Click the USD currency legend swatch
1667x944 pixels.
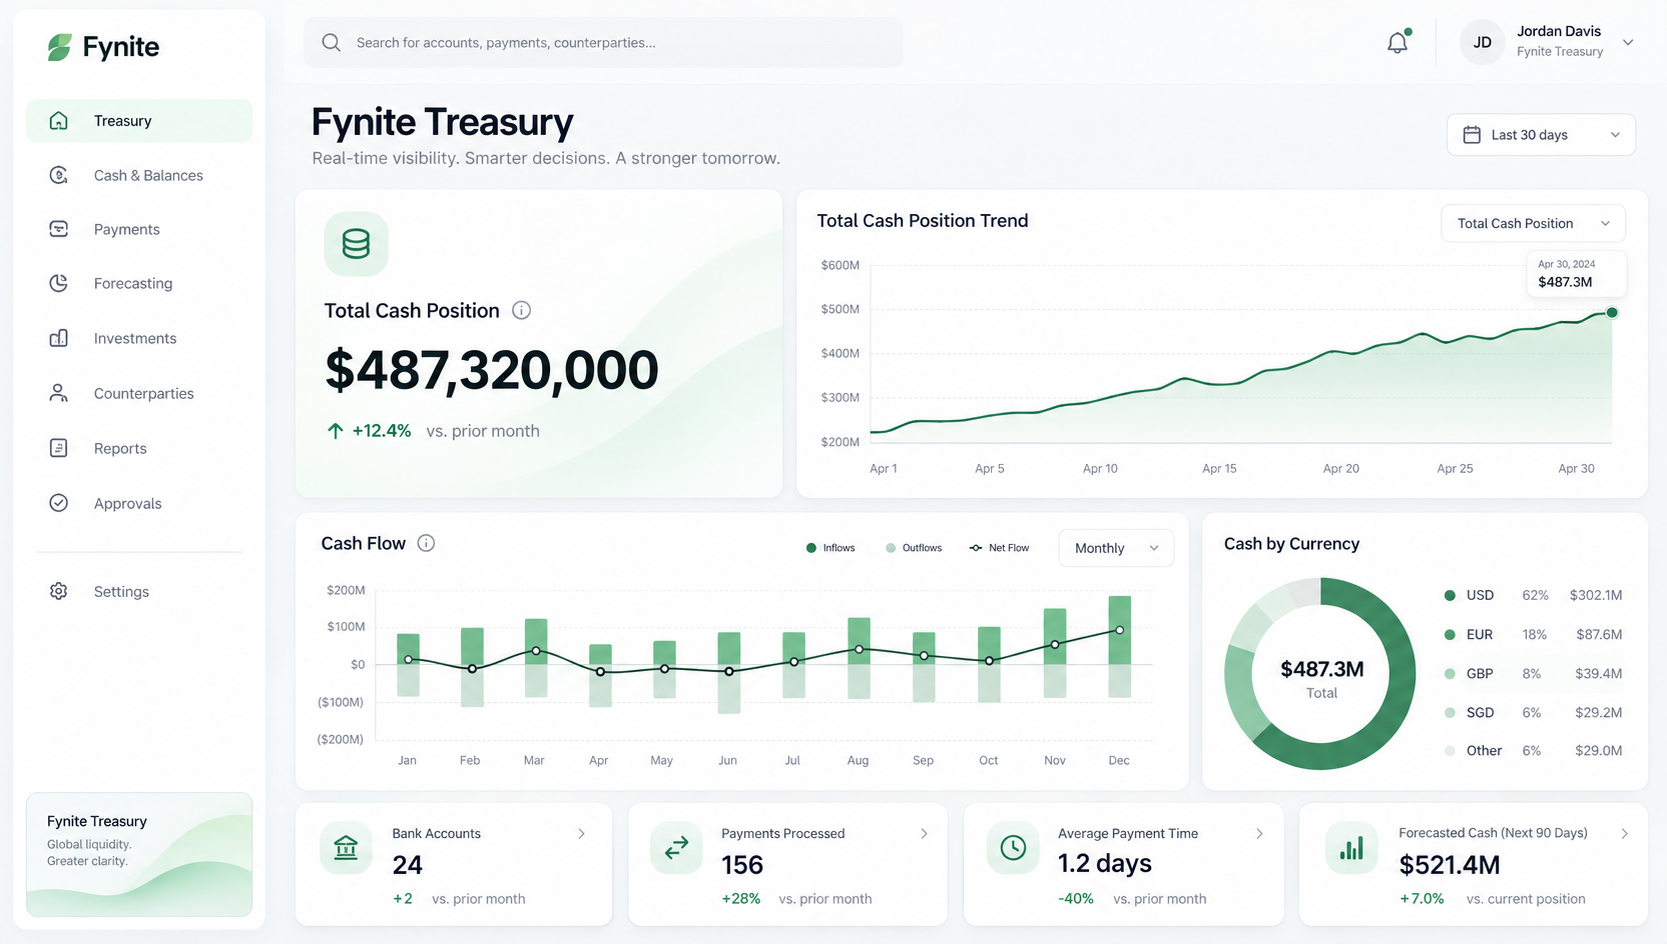1450,595
